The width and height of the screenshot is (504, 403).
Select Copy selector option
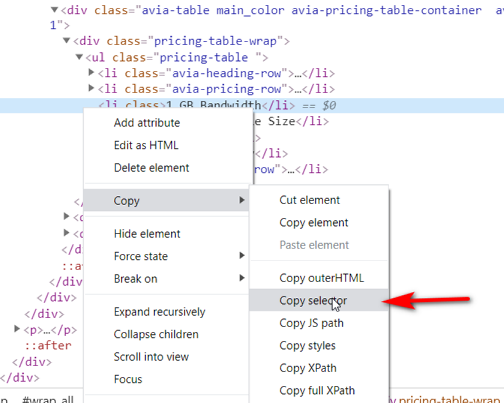319,300
